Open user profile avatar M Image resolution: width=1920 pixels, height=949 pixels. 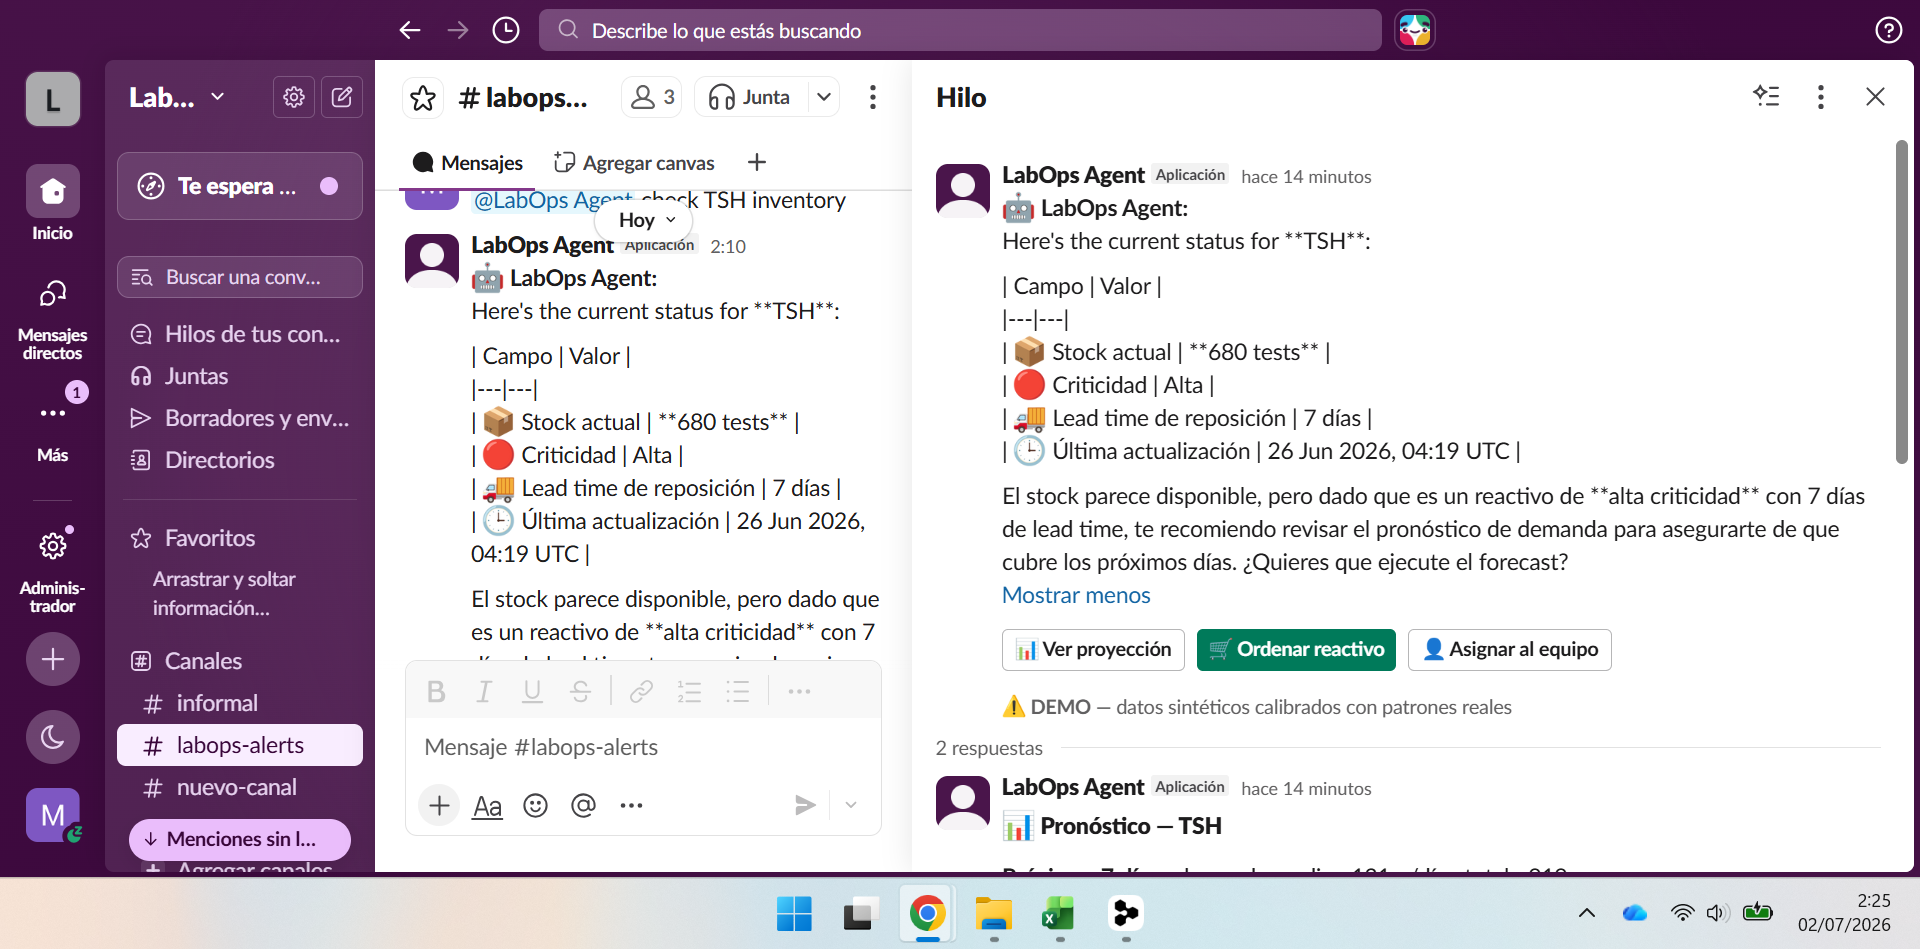pyautogui.click(x=53, y=815)
